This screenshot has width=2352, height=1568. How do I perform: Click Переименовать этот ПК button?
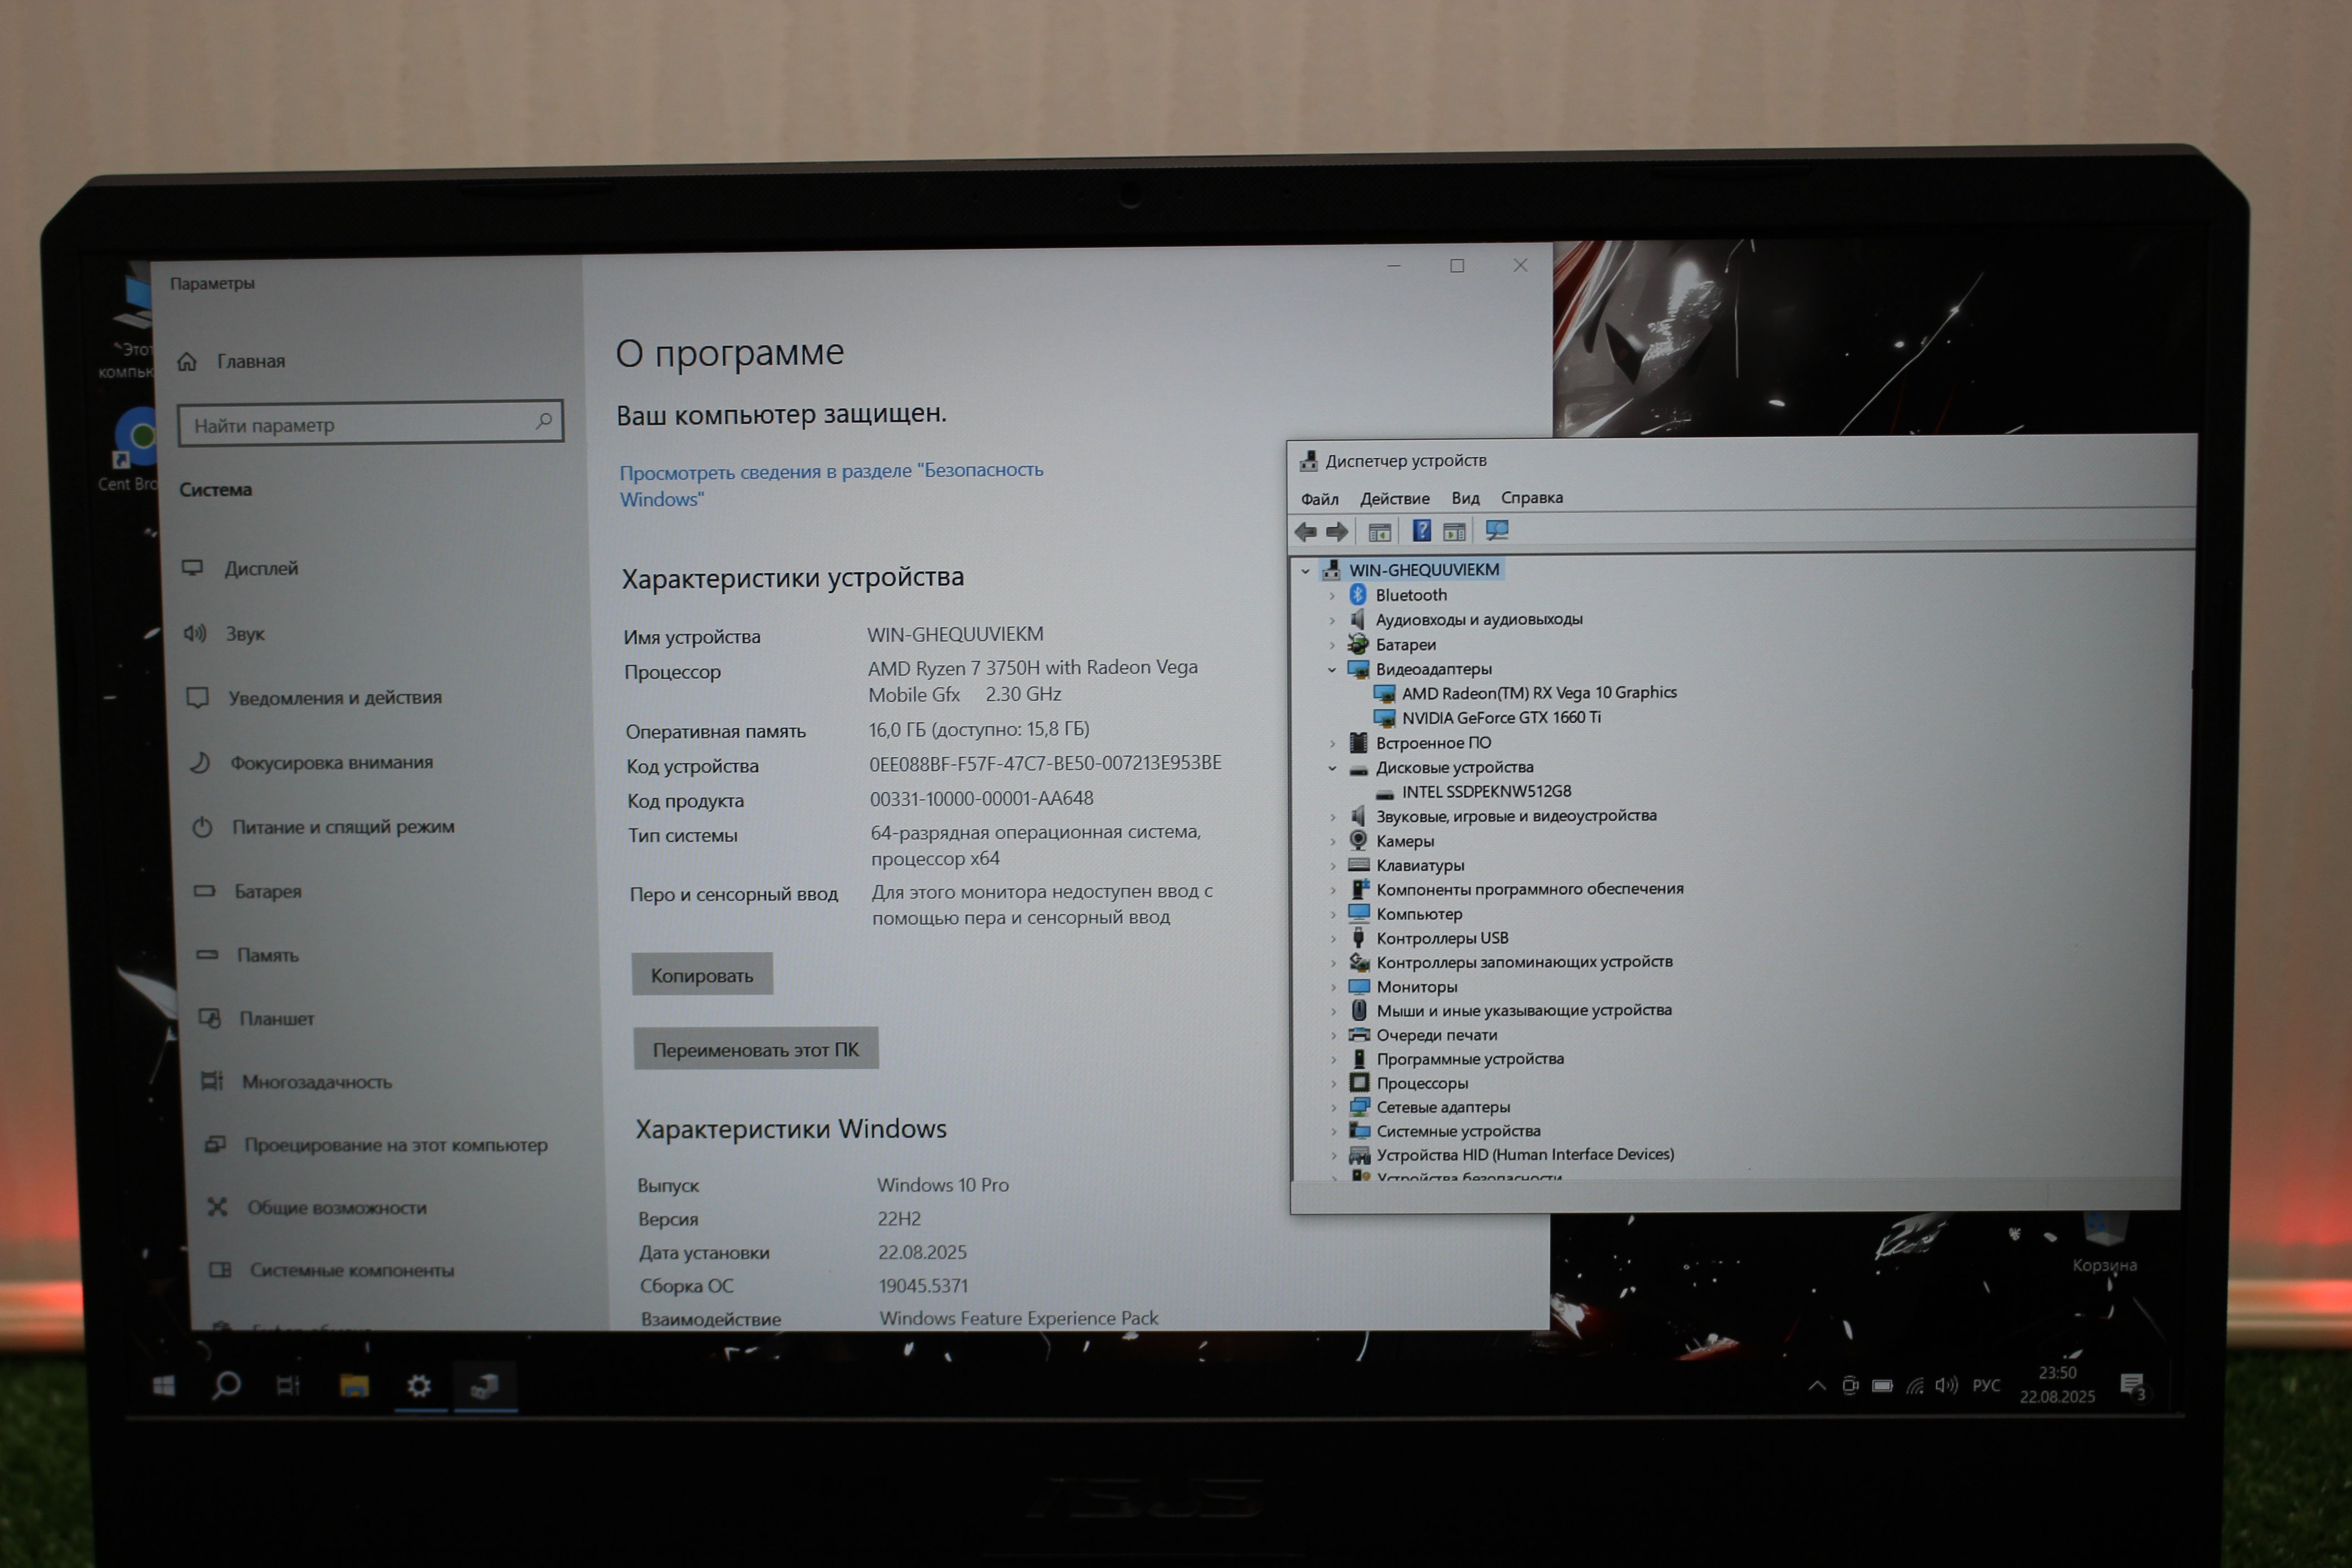(756, 1049)
